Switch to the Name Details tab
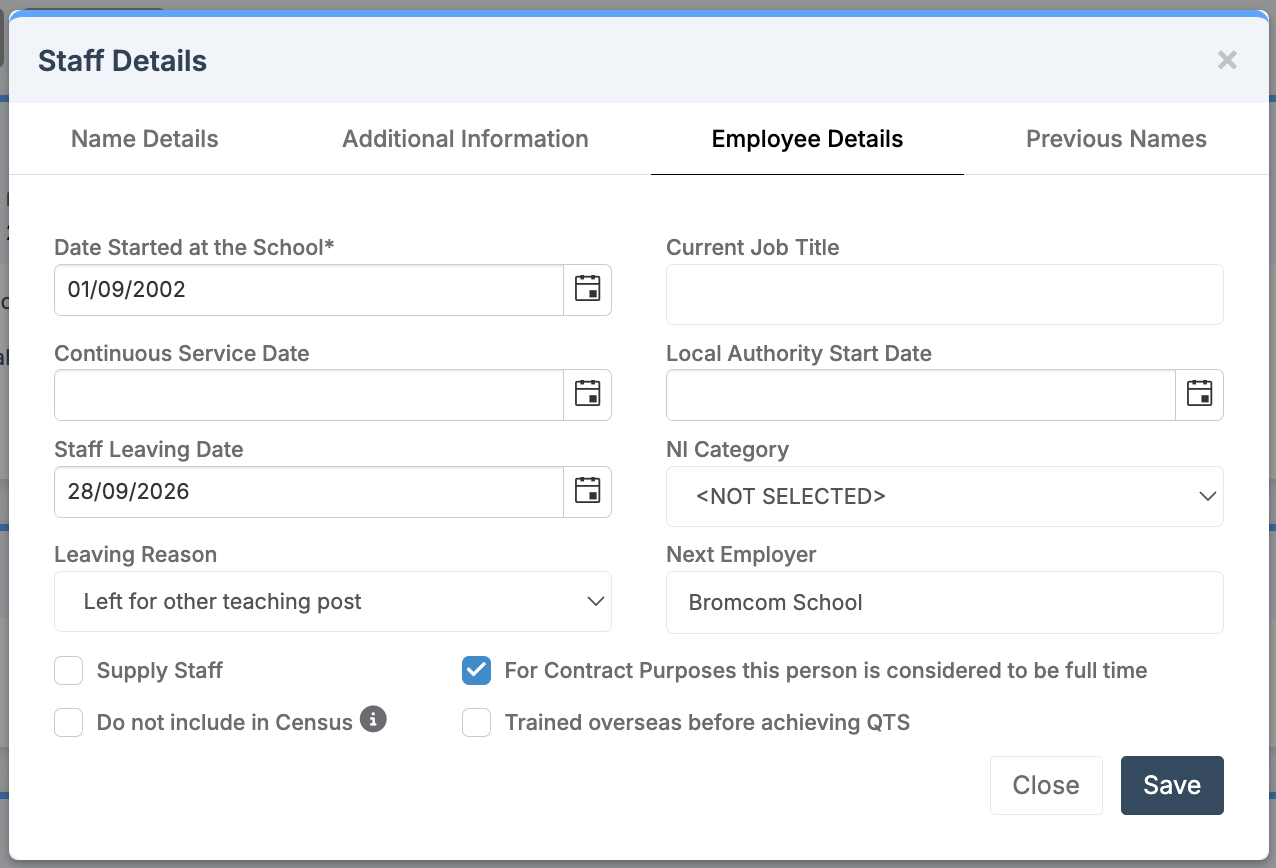 pyautogui.click(x=145, y=139)
